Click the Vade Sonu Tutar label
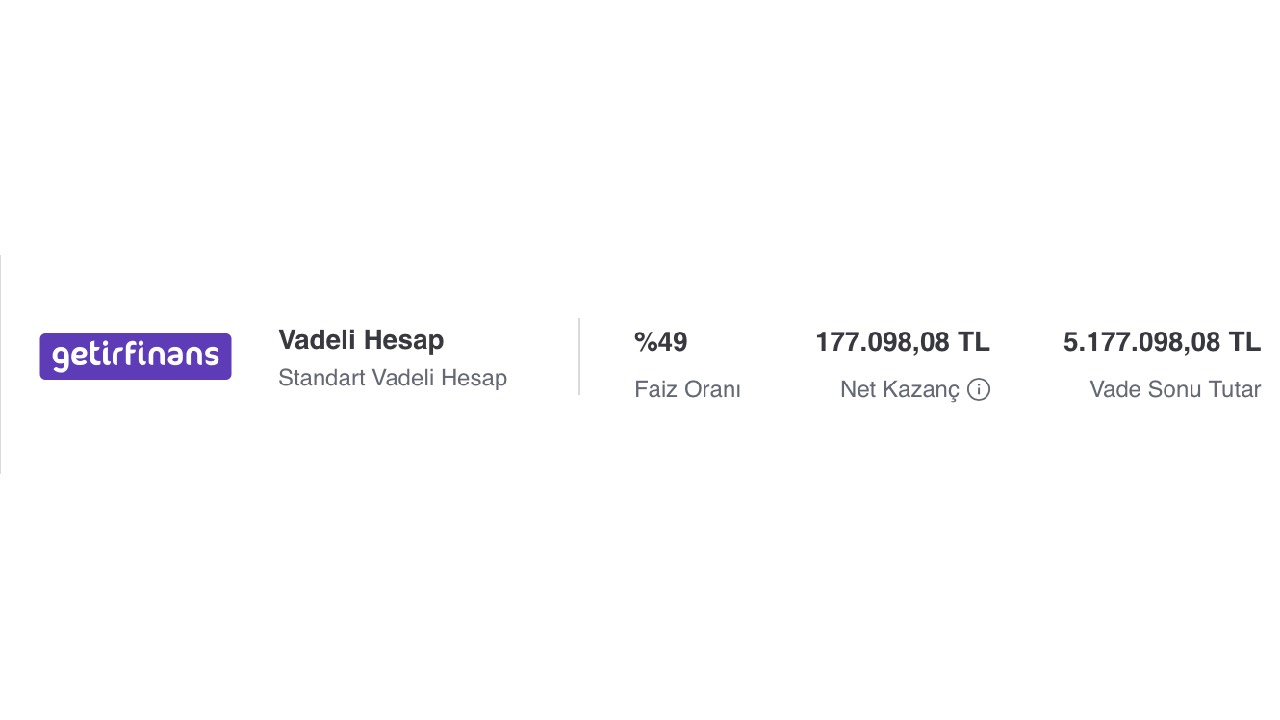The image size is (1280, 720). click(1175, 390)
